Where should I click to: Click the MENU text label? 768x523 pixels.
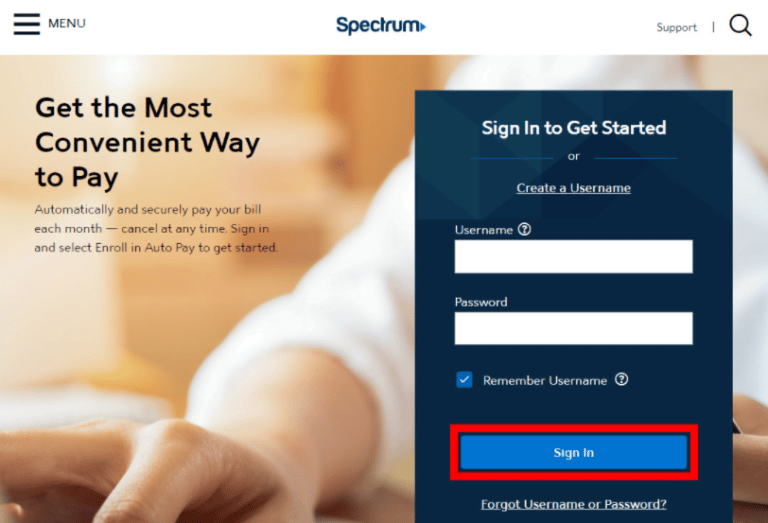pos(67,24)
